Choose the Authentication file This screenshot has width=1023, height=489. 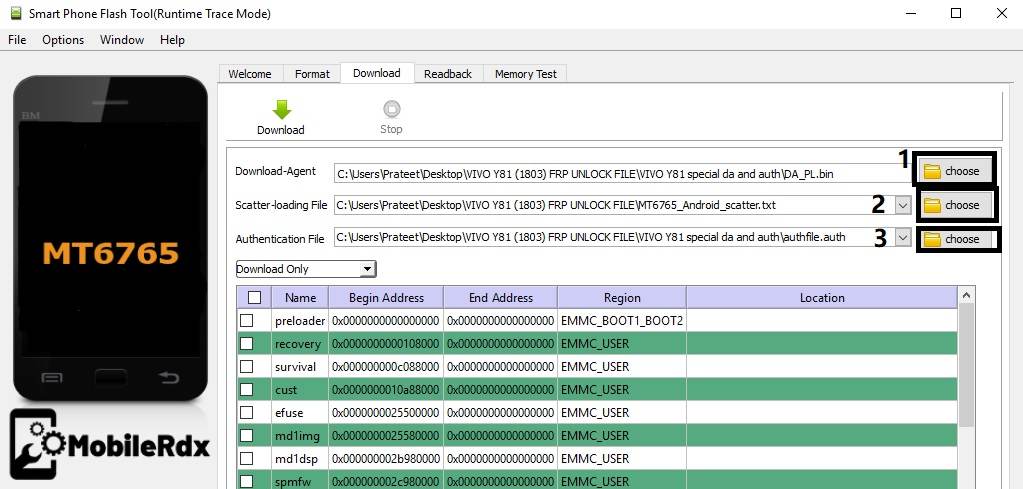click(956, 239)
